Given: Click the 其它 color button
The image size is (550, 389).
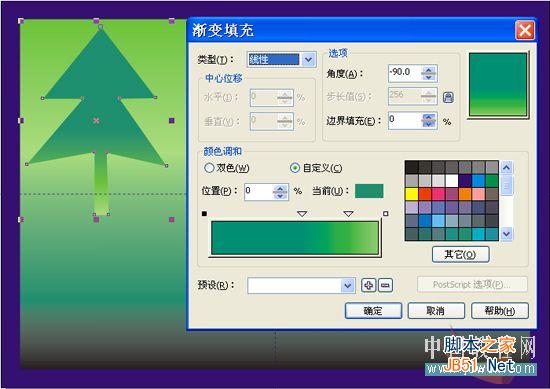Looking at the screenshot, I should click(461, 254).
